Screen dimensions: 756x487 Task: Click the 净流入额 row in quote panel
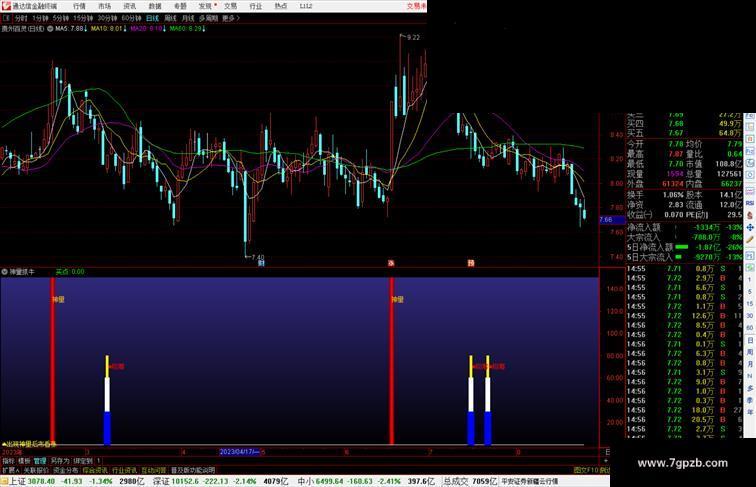(684, 227)
